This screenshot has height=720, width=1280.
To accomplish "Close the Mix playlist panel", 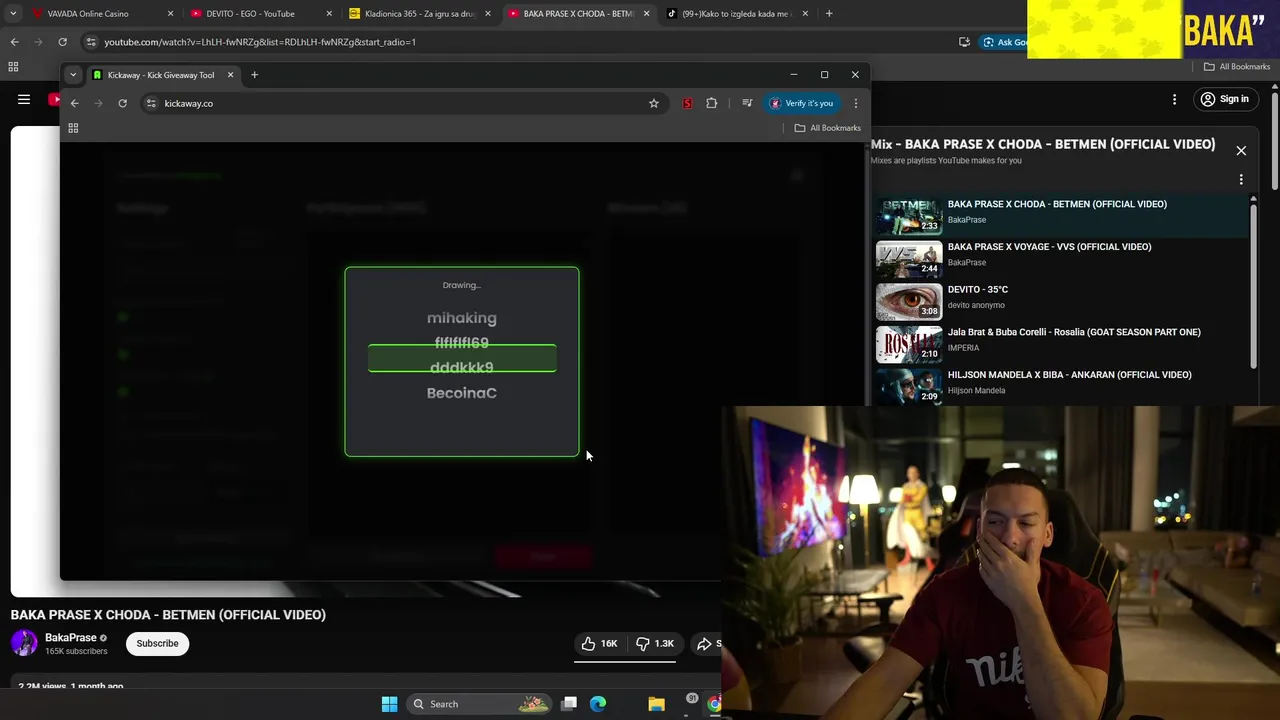I will click(1241, 151).
